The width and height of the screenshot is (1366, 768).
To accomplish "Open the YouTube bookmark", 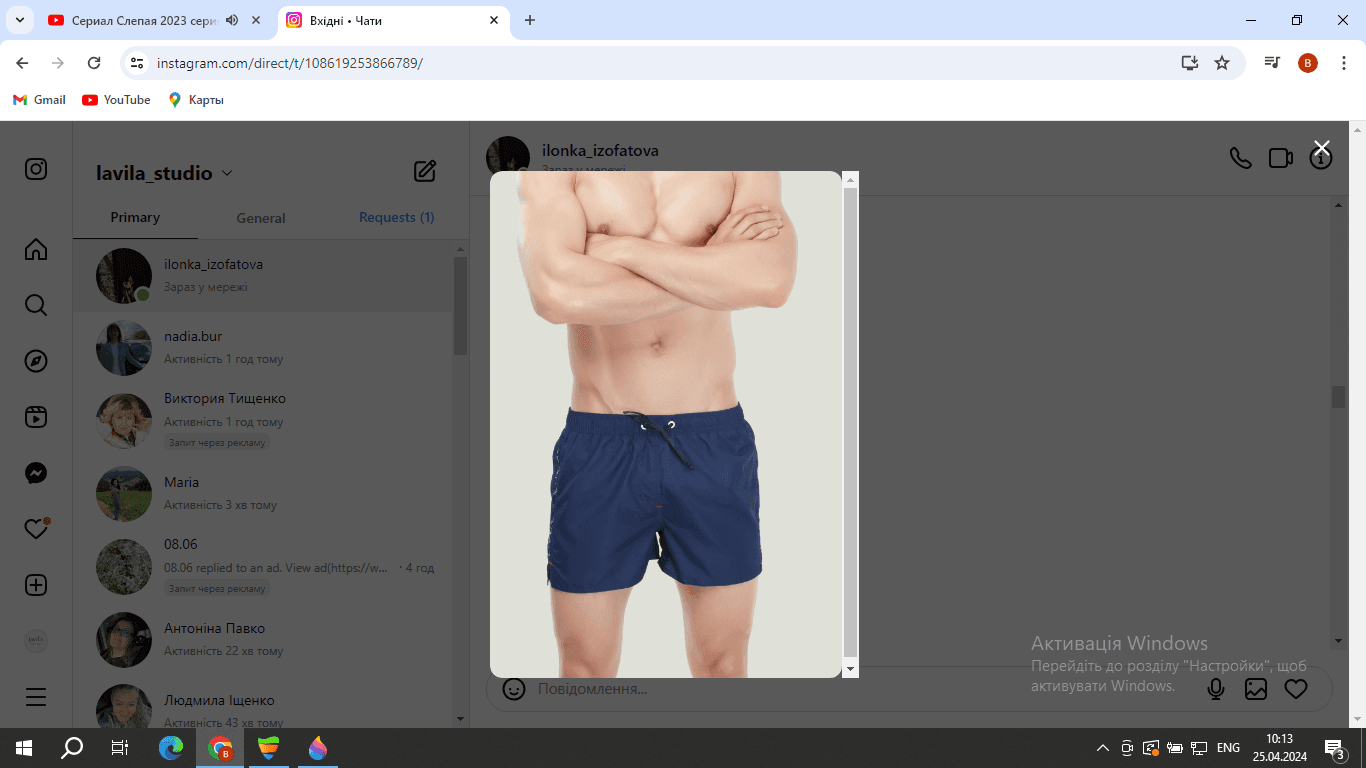I will tap(116, 100).
